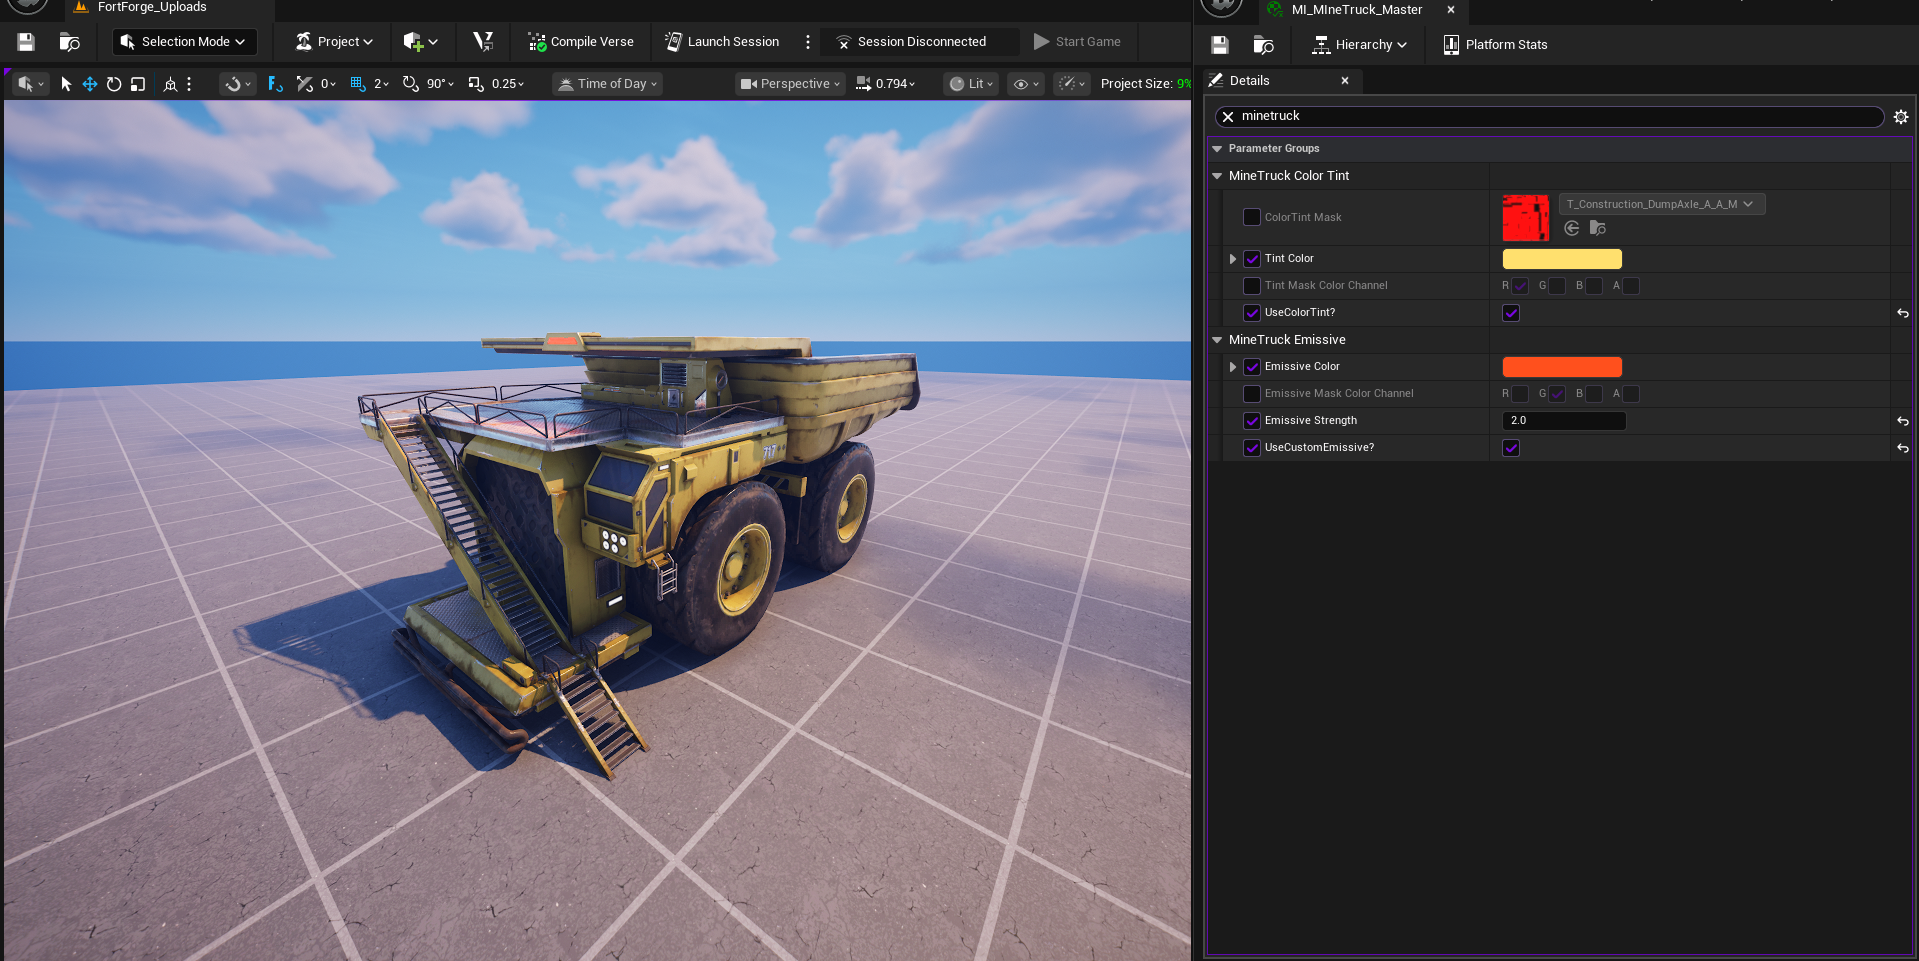
Task: Click the Use Selected Asset arrow for ColorTint Mask
Action: point(1571,228)
